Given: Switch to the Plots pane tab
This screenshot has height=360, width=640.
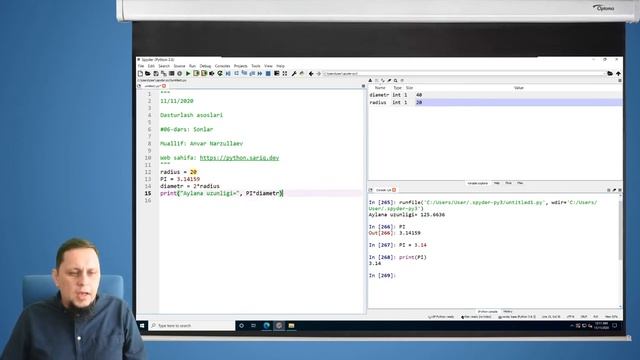Looking at the screenshot, I should pos(509,183).
